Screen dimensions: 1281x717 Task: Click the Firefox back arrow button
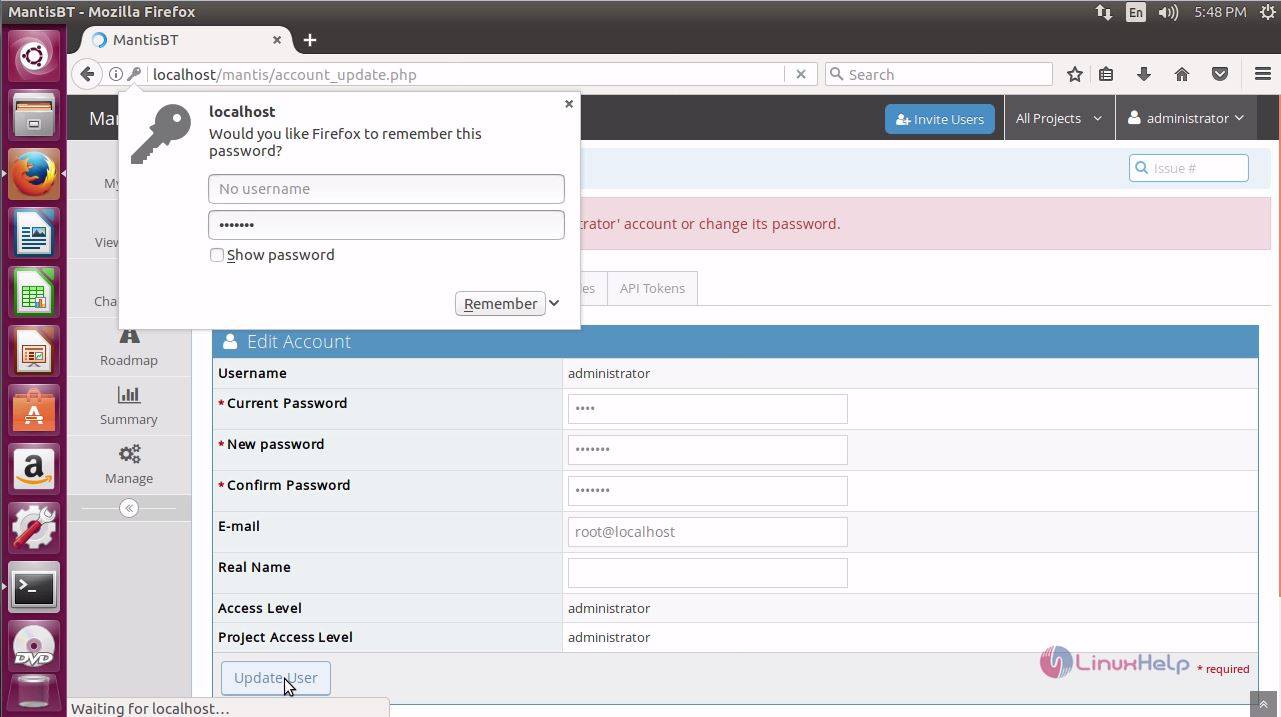(x=87, y=74)
